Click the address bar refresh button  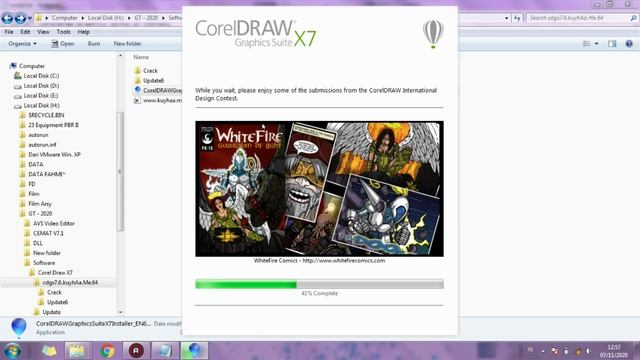click(517, 18)
